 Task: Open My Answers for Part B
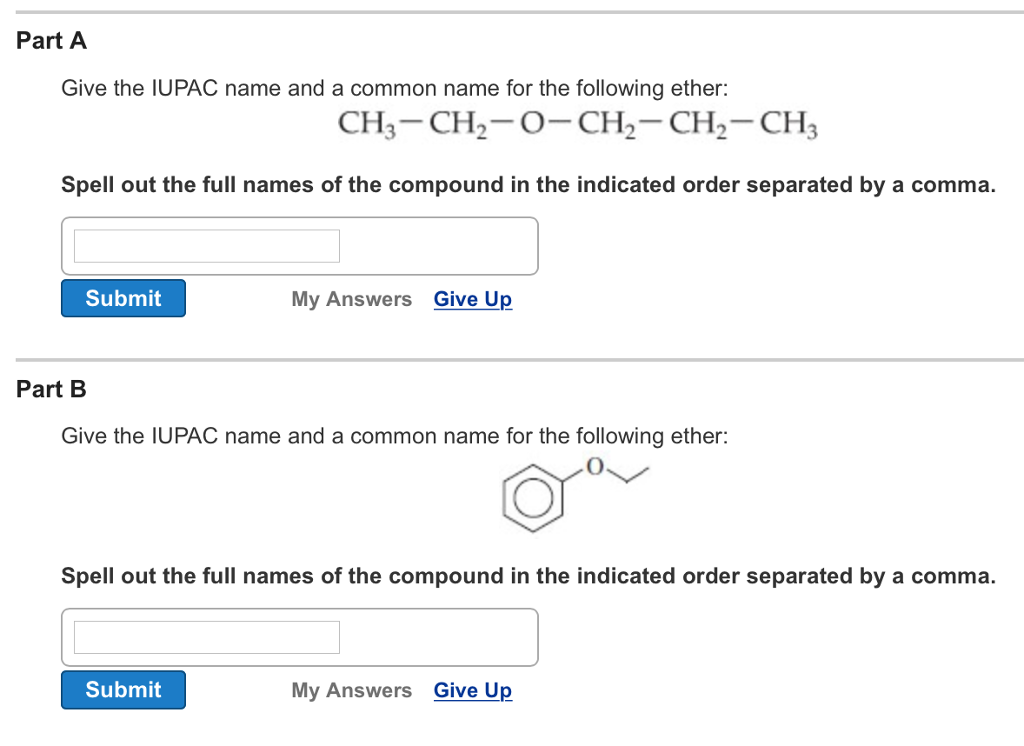(x=351, y=690)
